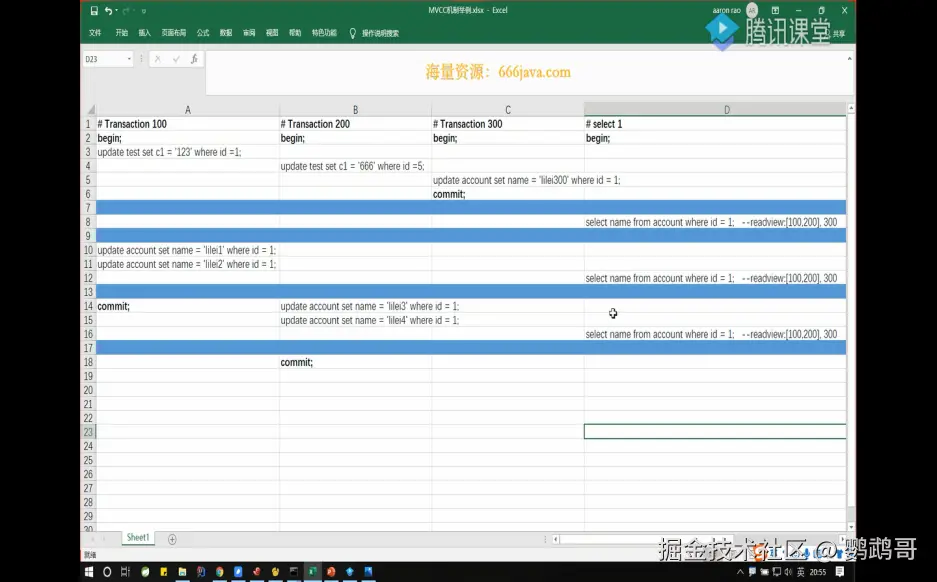Open the aaron rao account avatar
Viewport: 937px width, 582px height.
pos(752,10)
